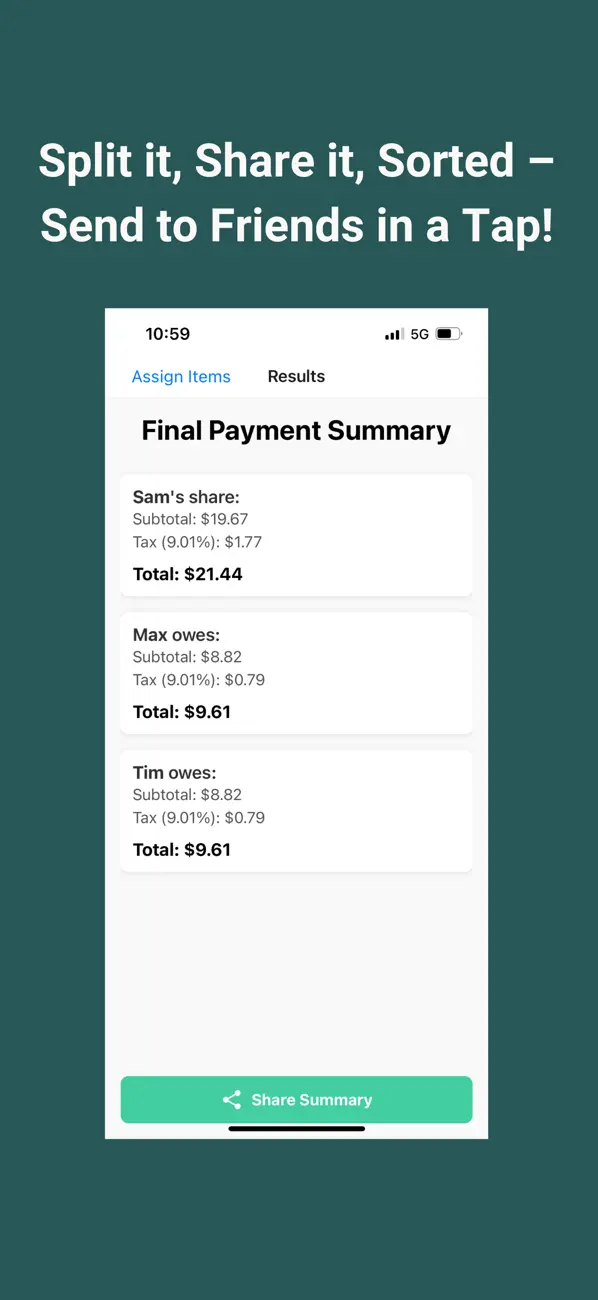Select Tim's owes summary card
This screenshot has height=1300, width=598.
click(296, 810)
